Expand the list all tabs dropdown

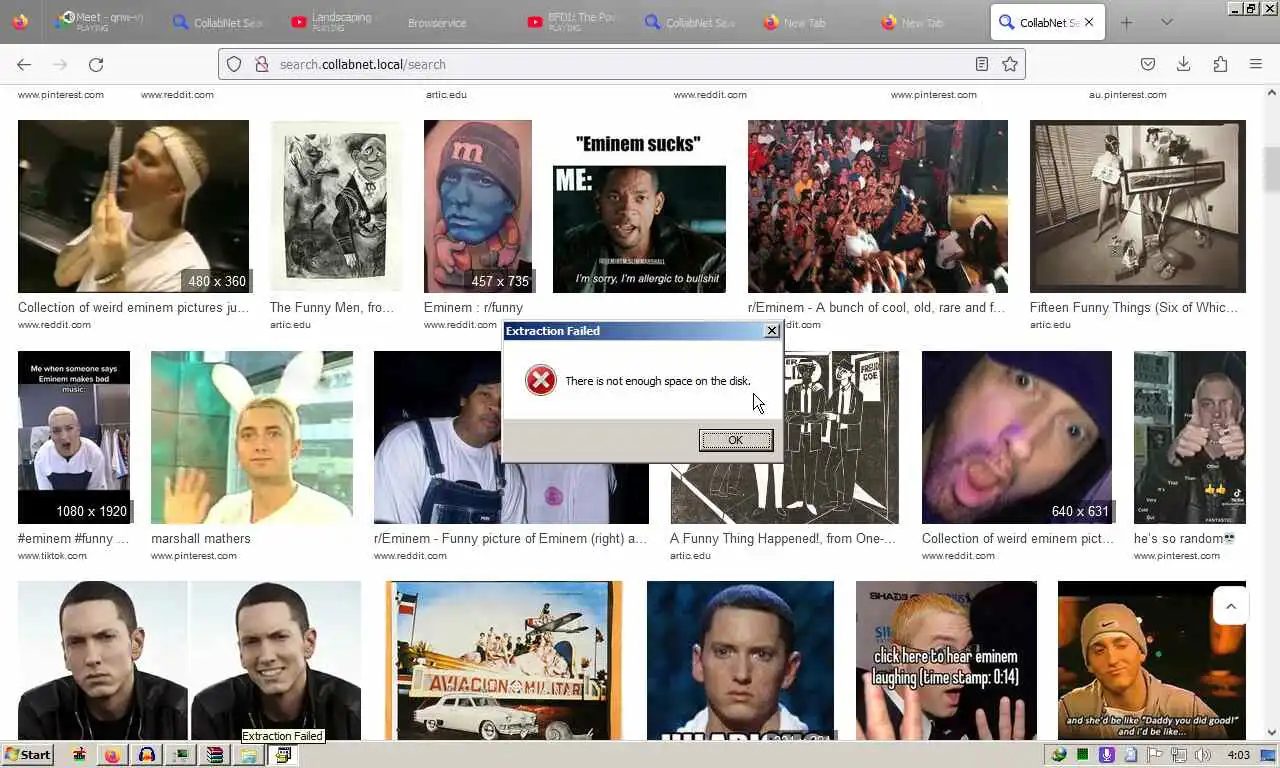click(x=1166, y=22)
